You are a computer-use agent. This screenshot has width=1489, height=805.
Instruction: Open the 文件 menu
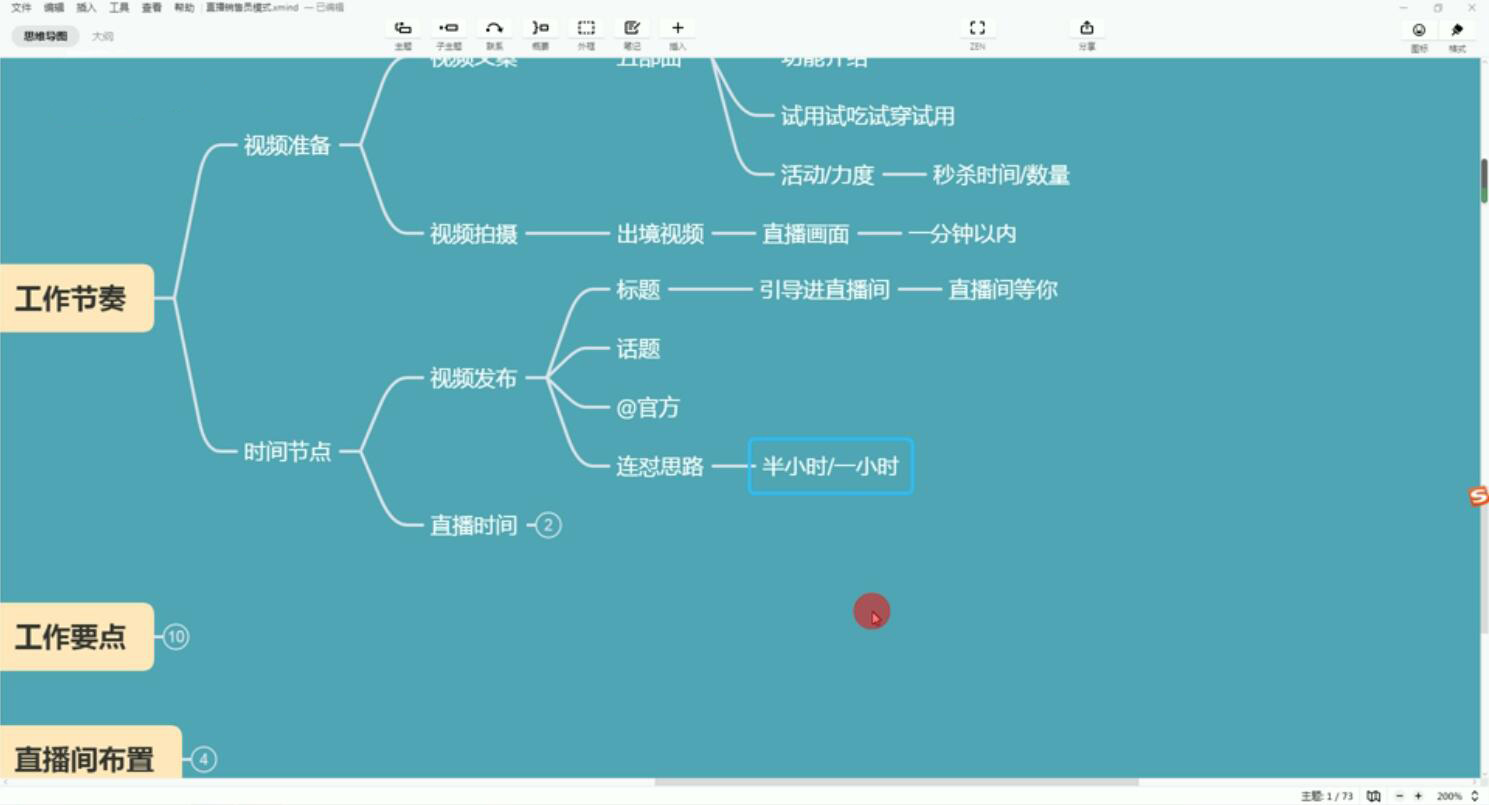click(21, 7)
